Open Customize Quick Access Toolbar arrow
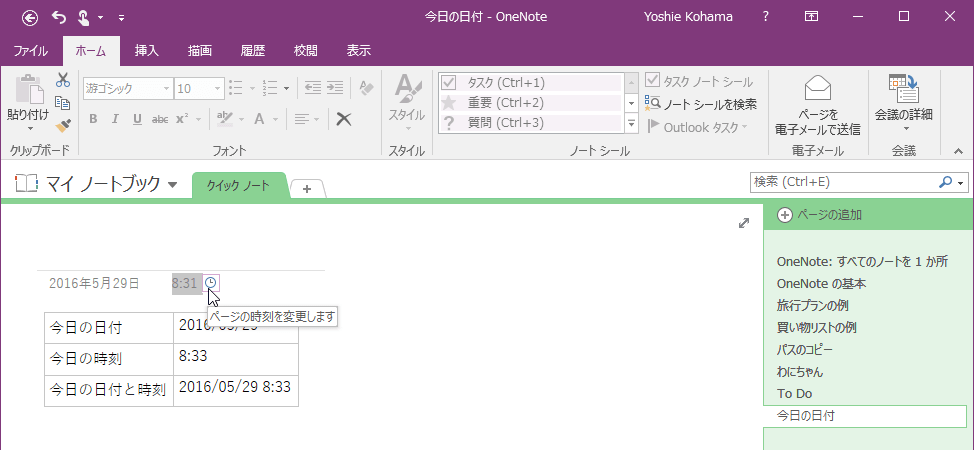The width and height of the screenshot is (974, 450). click(121, 18)
